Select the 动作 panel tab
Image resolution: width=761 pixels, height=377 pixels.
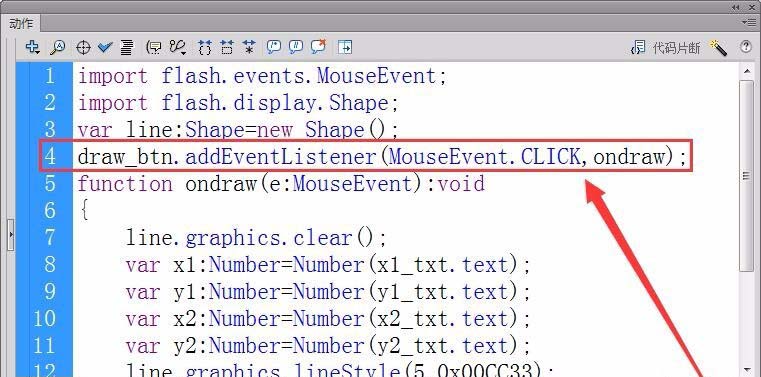pos(21,23)
